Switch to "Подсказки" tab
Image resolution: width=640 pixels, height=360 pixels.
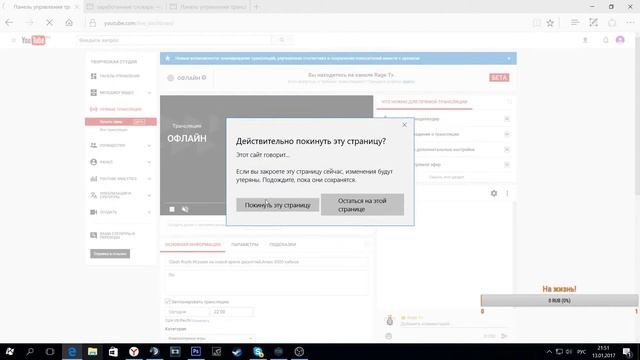click(x=282, y=244)
